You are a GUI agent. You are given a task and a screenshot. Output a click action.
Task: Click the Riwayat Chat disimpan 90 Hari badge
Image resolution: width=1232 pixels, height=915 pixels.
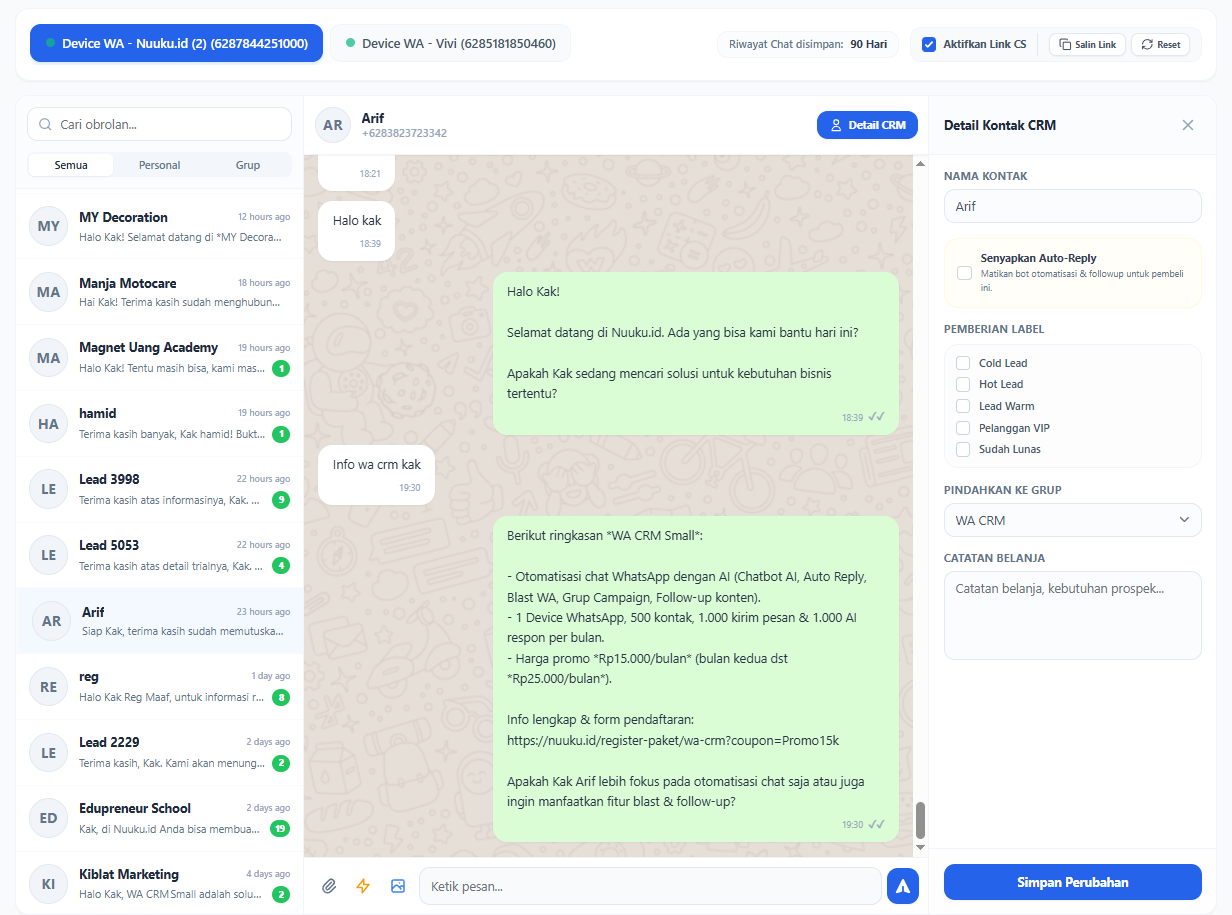[x=808, y=44]
